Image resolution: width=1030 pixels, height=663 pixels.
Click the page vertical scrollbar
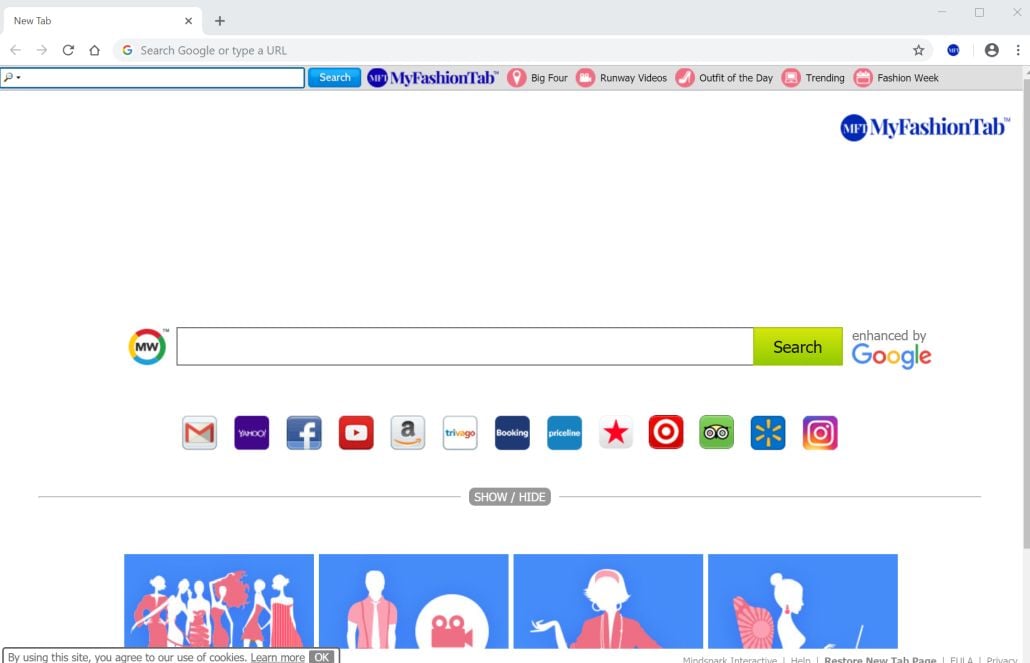[x=1026, y=315]
